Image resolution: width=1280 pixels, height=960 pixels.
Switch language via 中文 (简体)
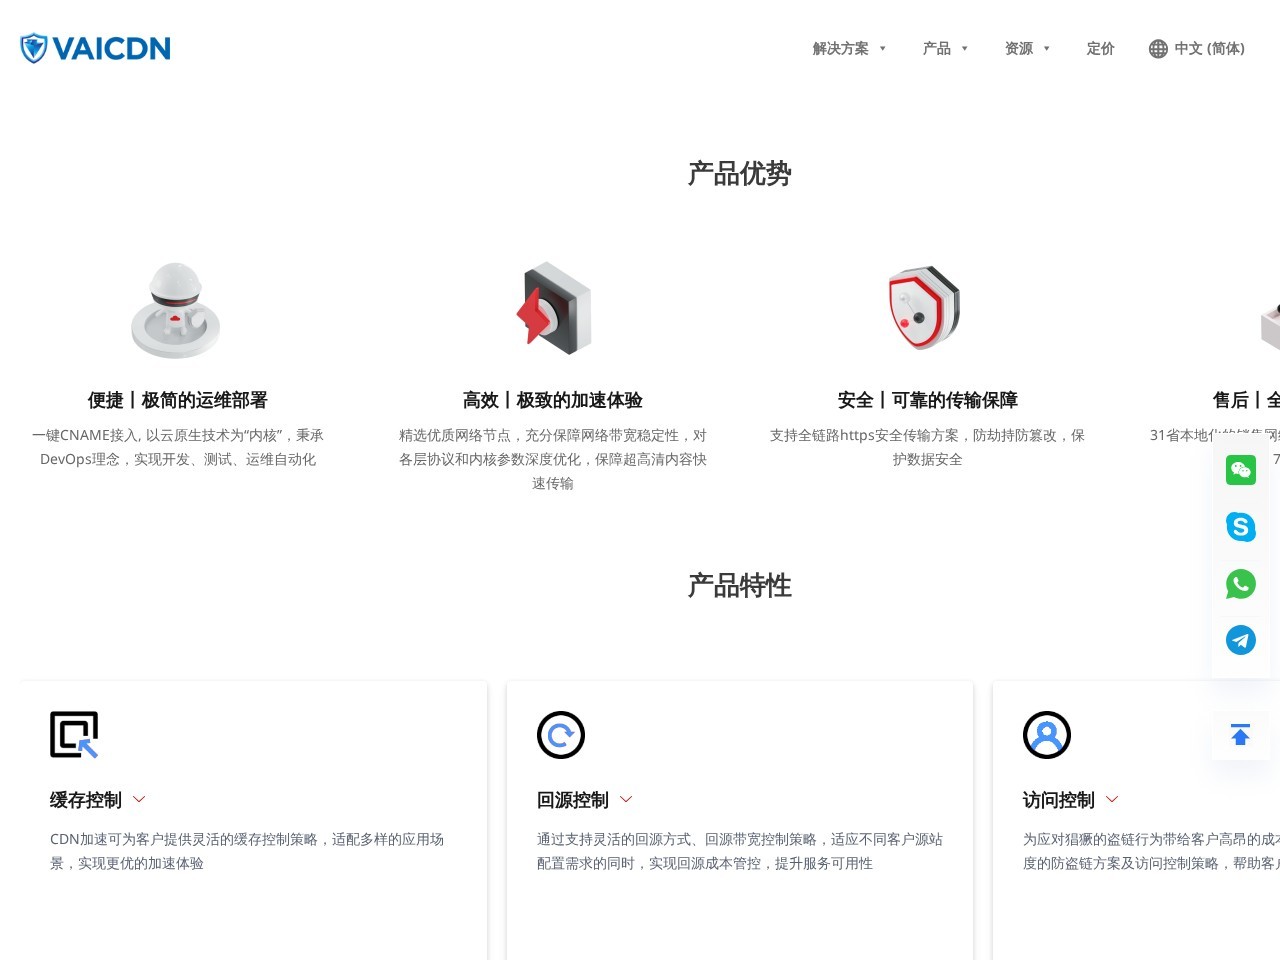click(x=1209, y=48)
